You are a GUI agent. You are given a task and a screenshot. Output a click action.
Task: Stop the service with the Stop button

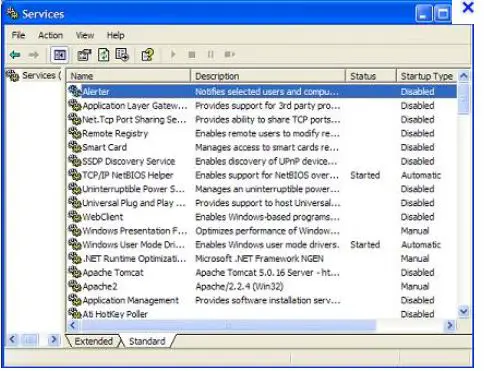tap(192, 54)
